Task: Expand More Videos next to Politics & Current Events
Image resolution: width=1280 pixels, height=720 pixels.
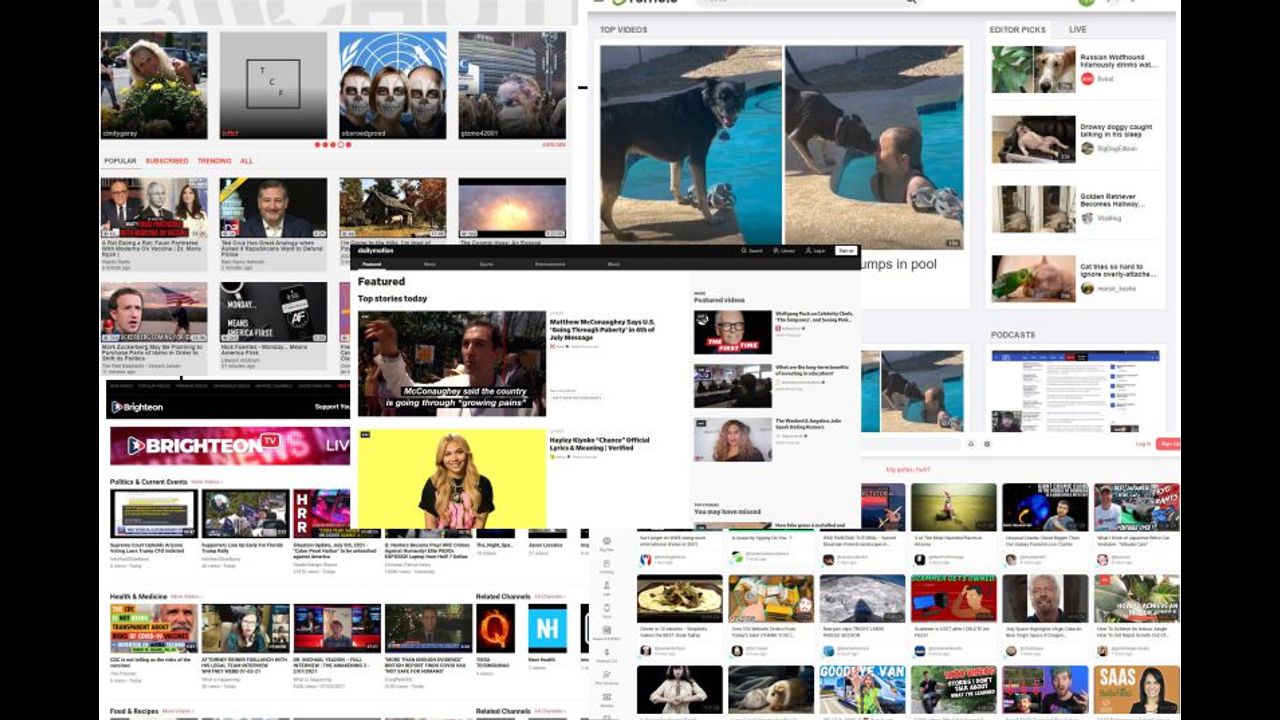Action: click(206, 482)
